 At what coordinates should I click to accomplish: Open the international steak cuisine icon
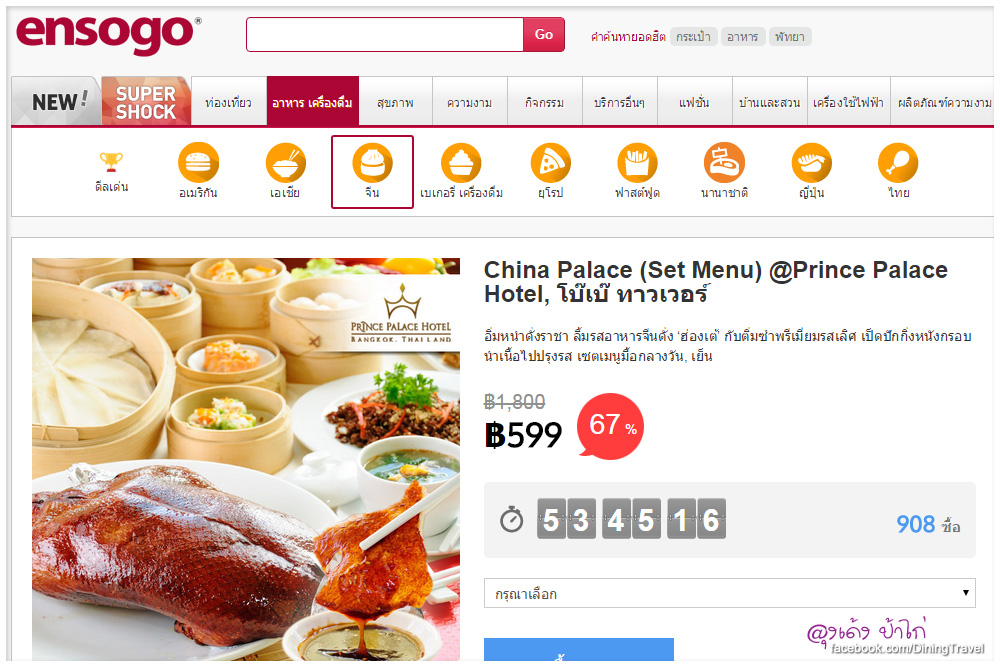click(724, 163)
